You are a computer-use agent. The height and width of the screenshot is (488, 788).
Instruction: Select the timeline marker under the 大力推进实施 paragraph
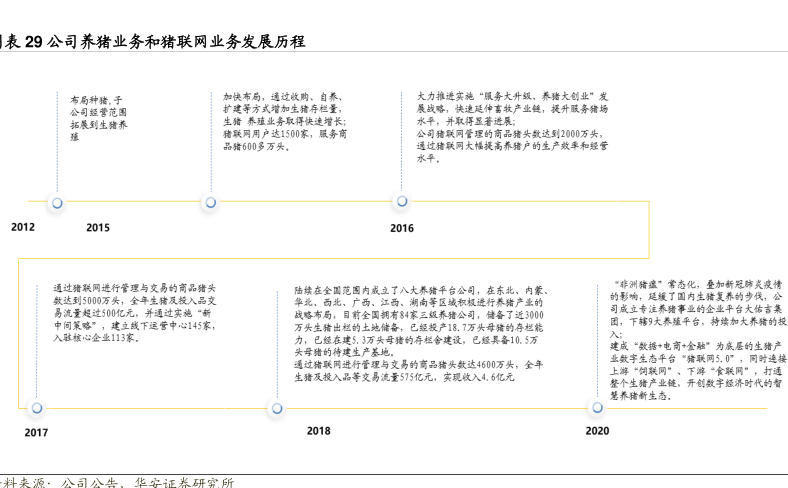pos(402,202)
